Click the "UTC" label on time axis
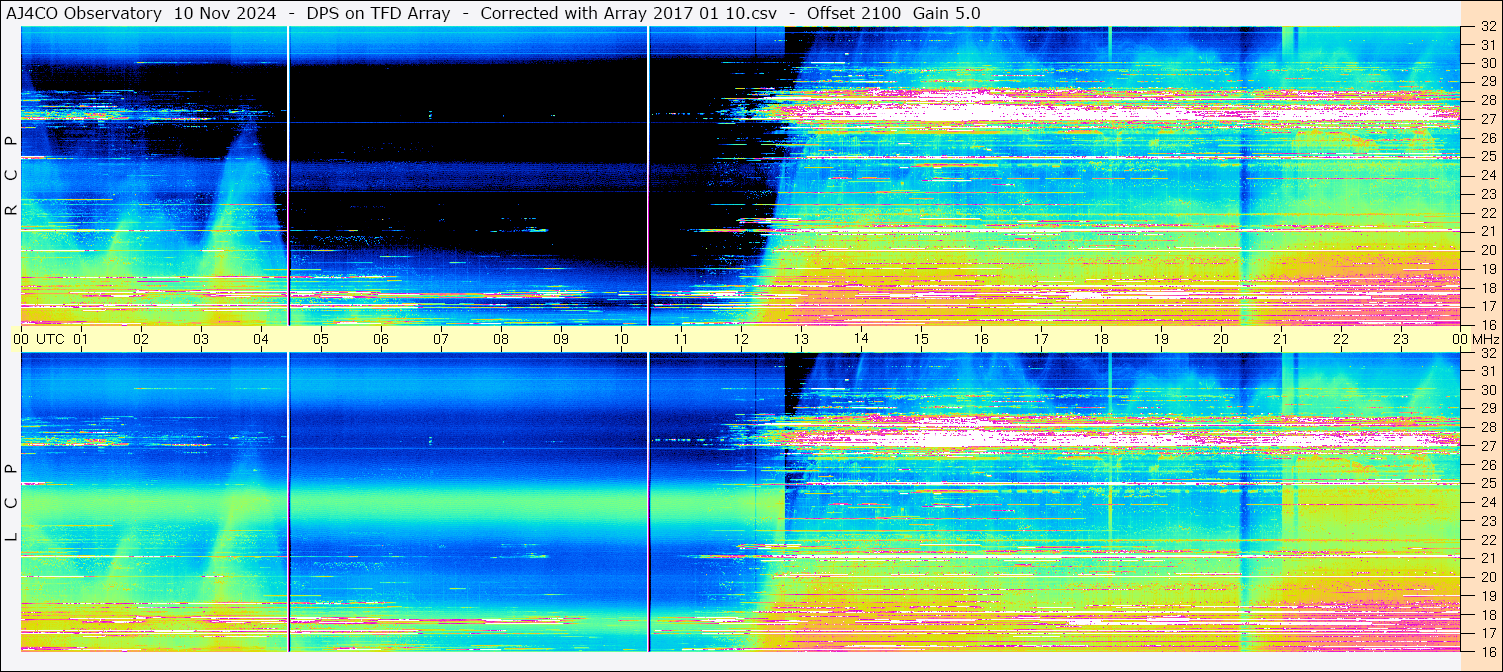Screen dimensions: 1503x672 click(x=51, y=339)
